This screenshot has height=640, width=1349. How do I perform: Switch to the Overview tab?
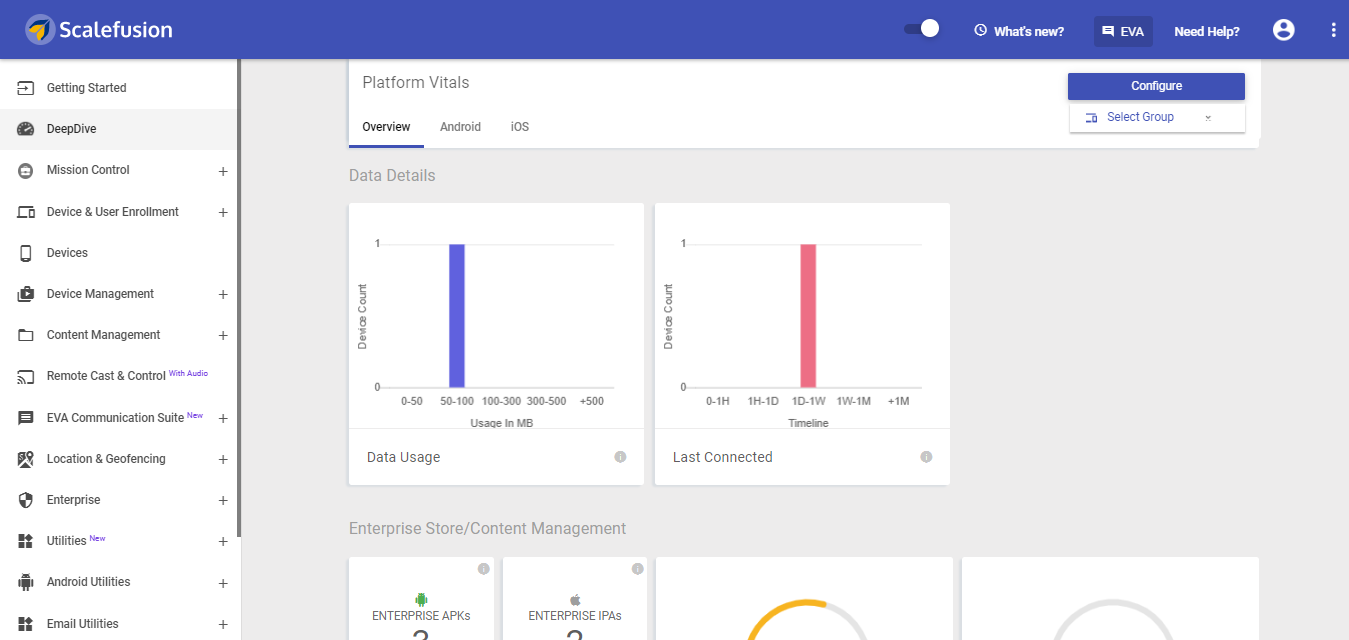coord(386,127)
